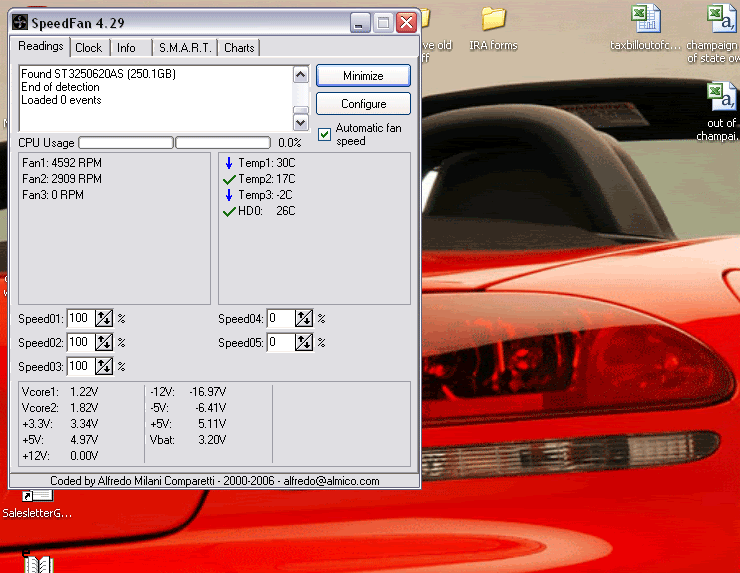Open the Charts tab
Screen dimensions: 740x573
[239, 48]
